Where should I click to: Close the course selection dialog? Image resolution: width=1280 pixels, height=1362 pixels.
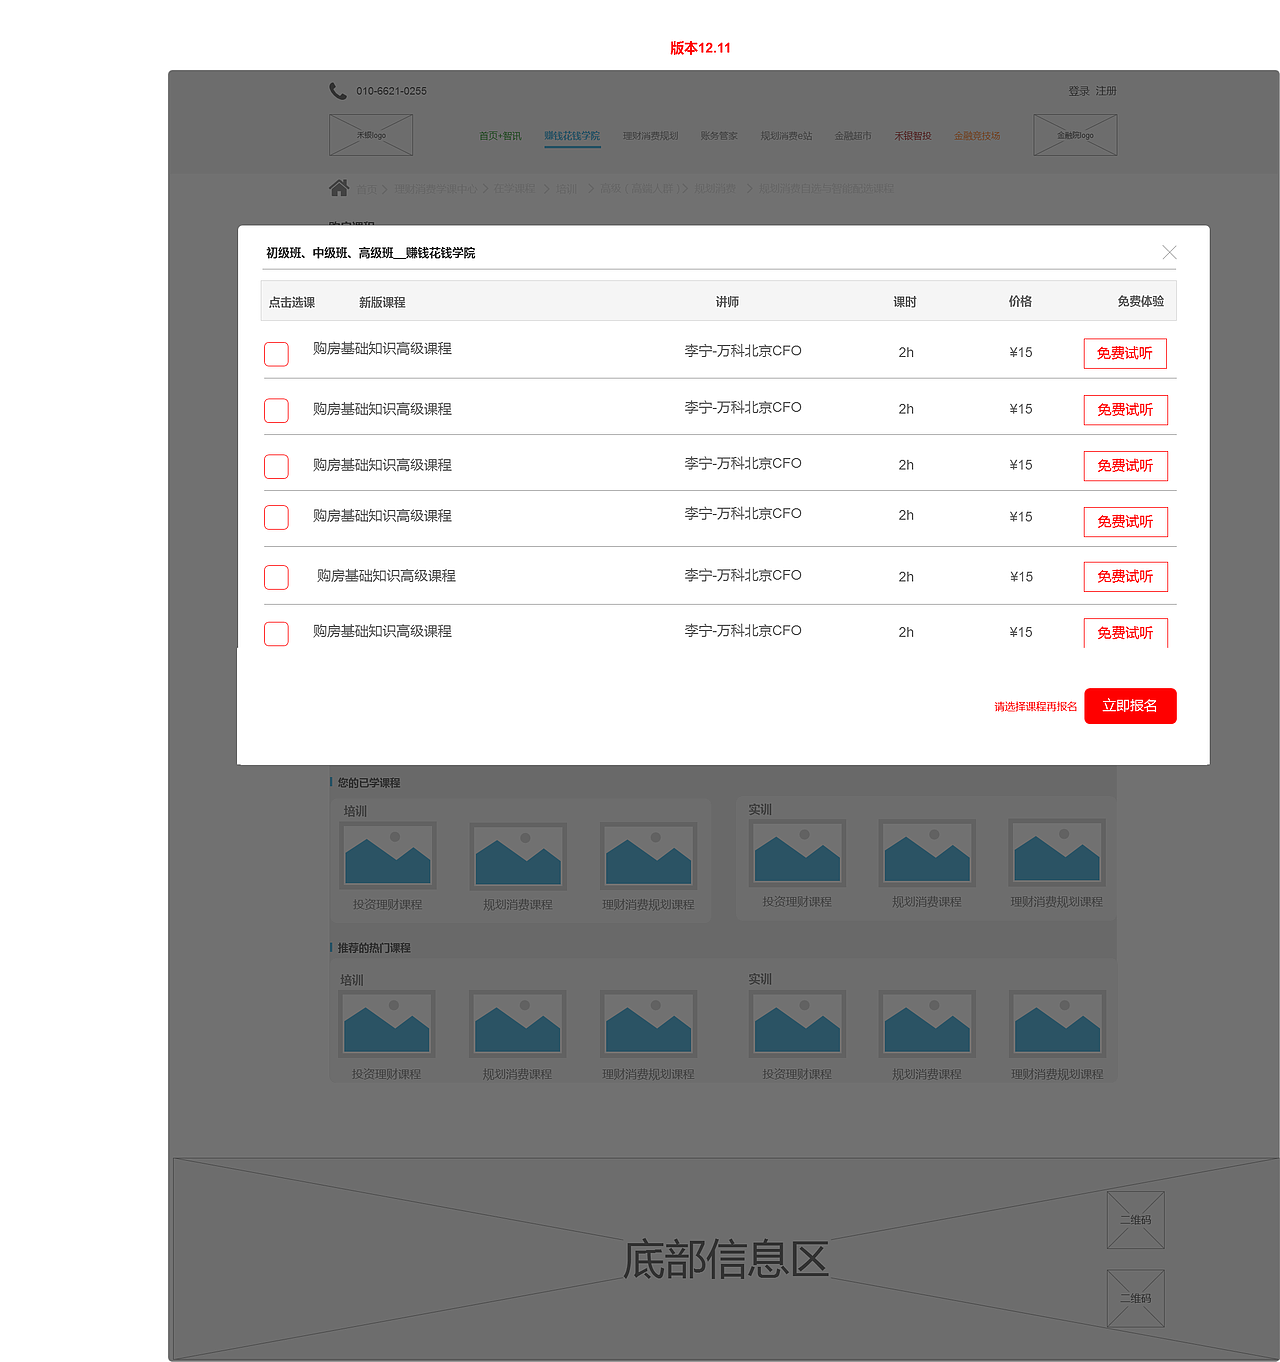click(x=1169, y=252)
